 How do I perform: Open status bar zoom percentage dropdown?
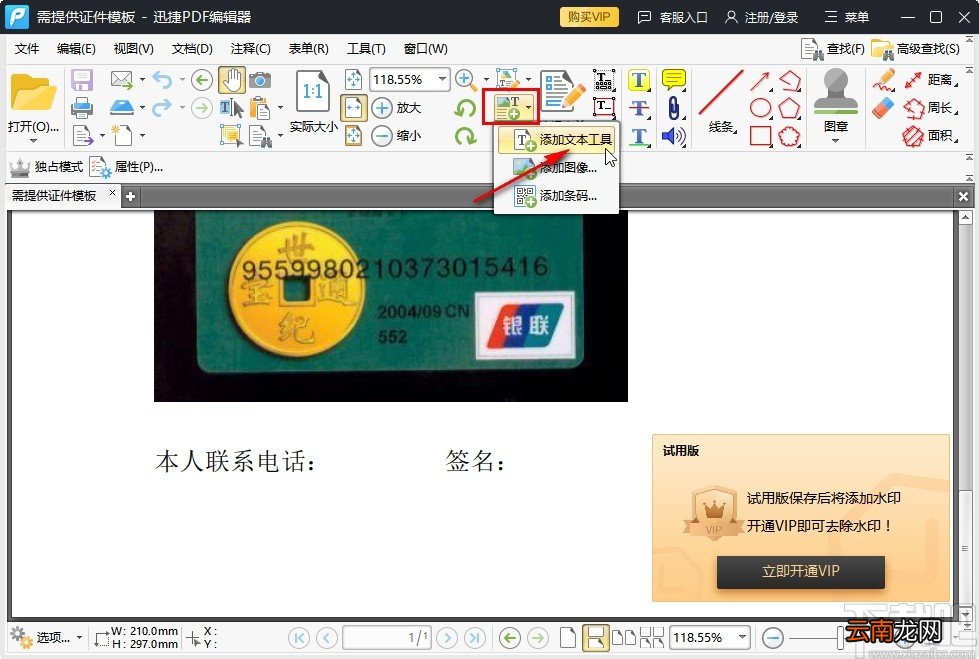click(742, 638)
